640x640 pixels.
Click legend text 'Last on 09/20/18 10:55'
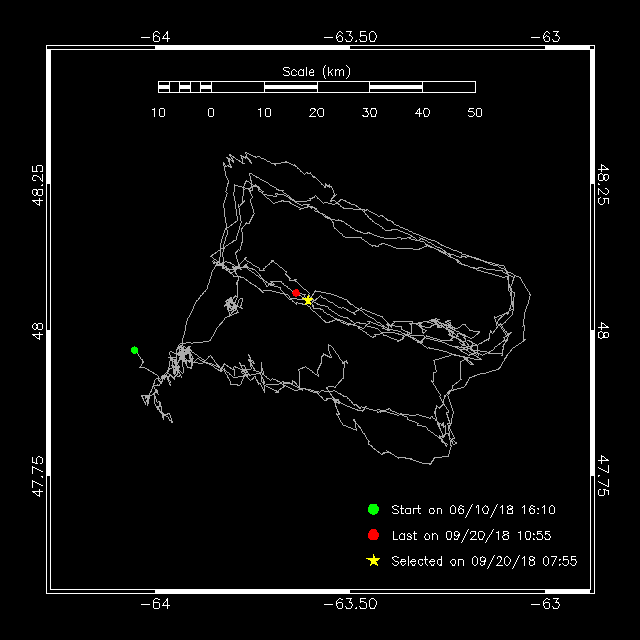(x=471, y=535)
